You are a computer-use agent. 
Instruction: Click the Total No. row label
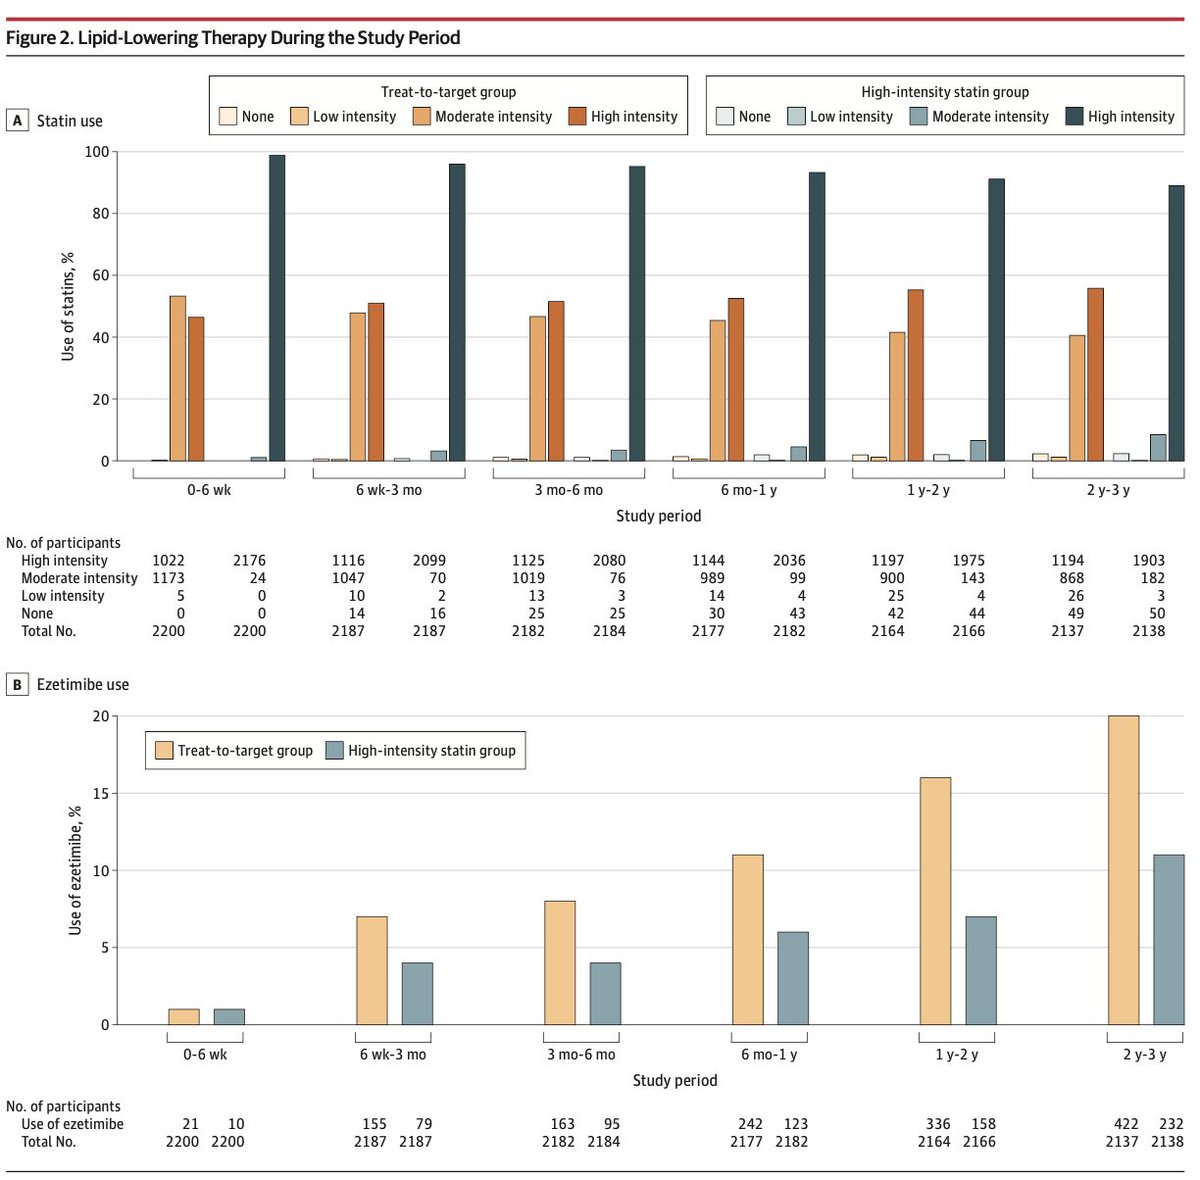click(x=47, y=631)
